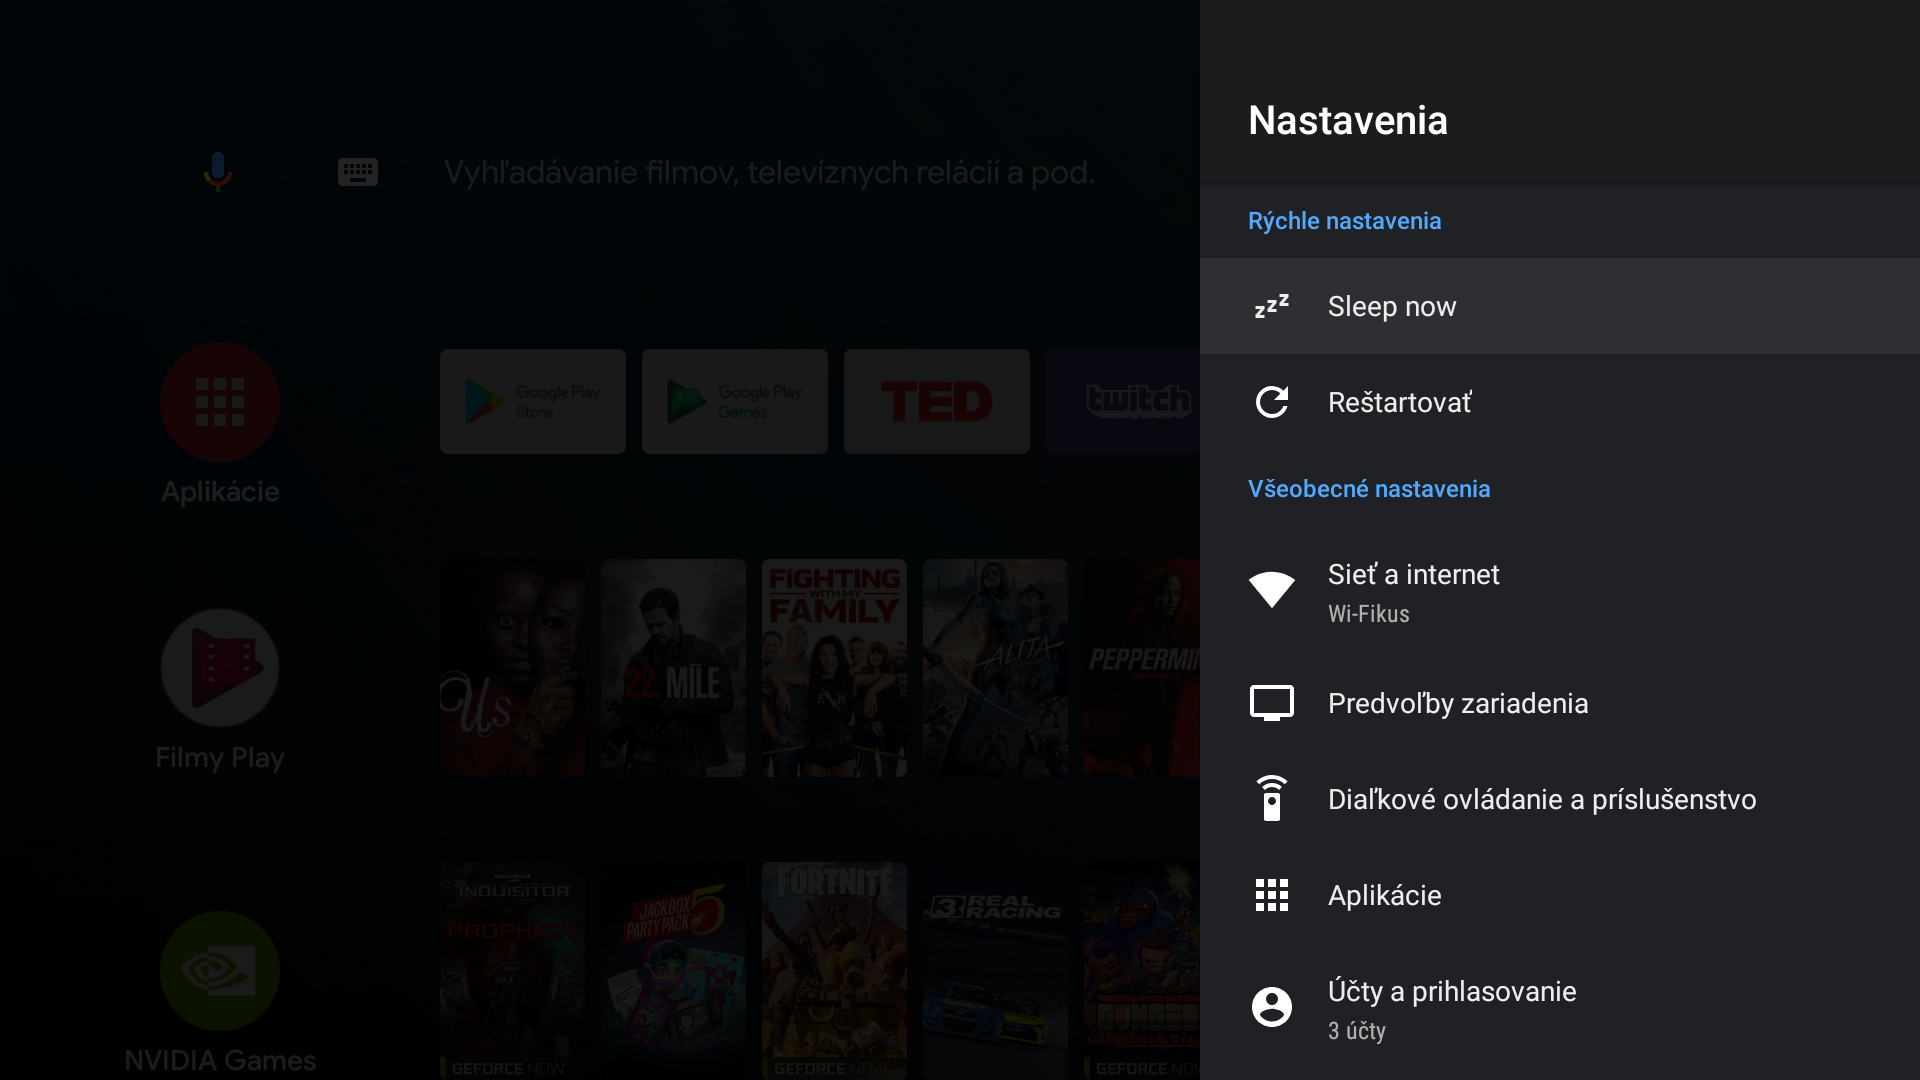Select the 22 Mile movie poster

pos(674,668)
